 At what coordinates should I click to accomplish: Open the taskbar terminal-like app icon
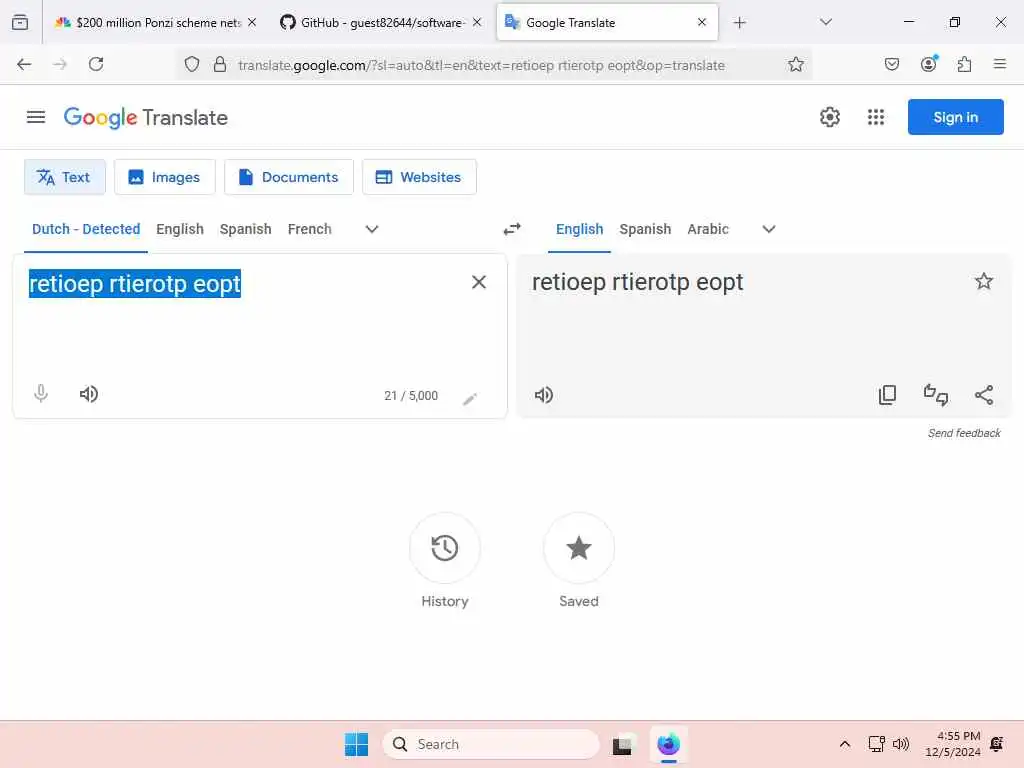pos(622,744)
